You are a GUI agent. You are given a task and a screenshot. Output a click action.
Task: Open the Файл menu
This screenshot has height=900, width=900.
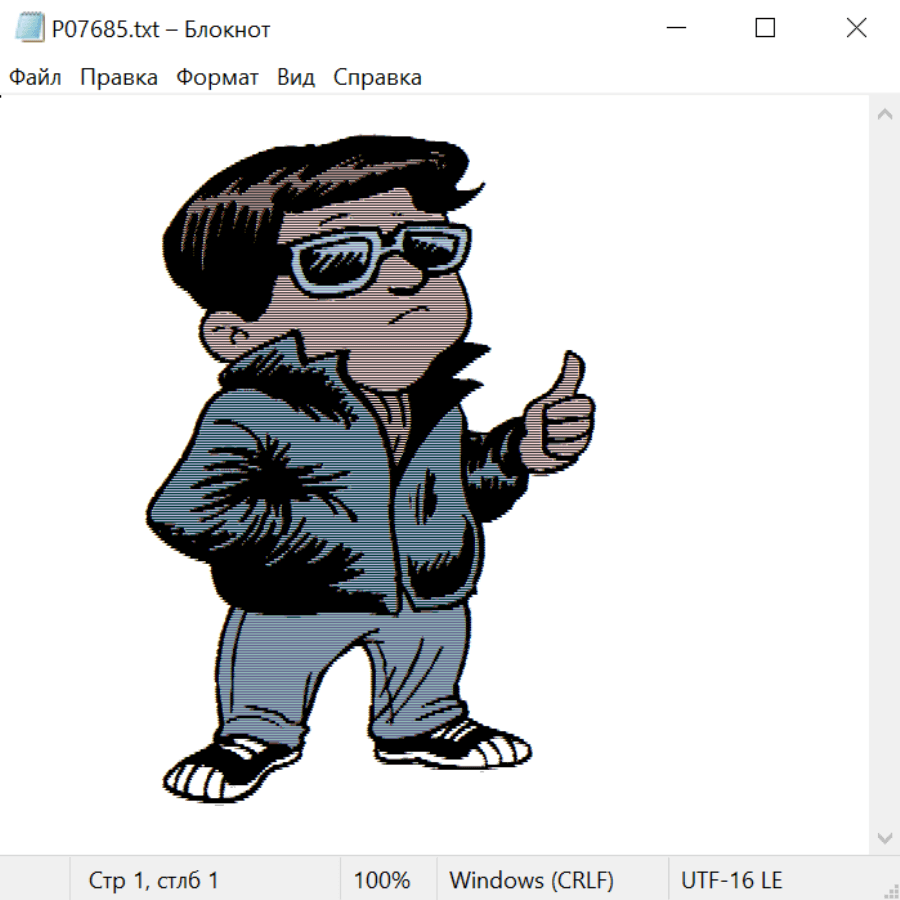[x=35, y=78]
